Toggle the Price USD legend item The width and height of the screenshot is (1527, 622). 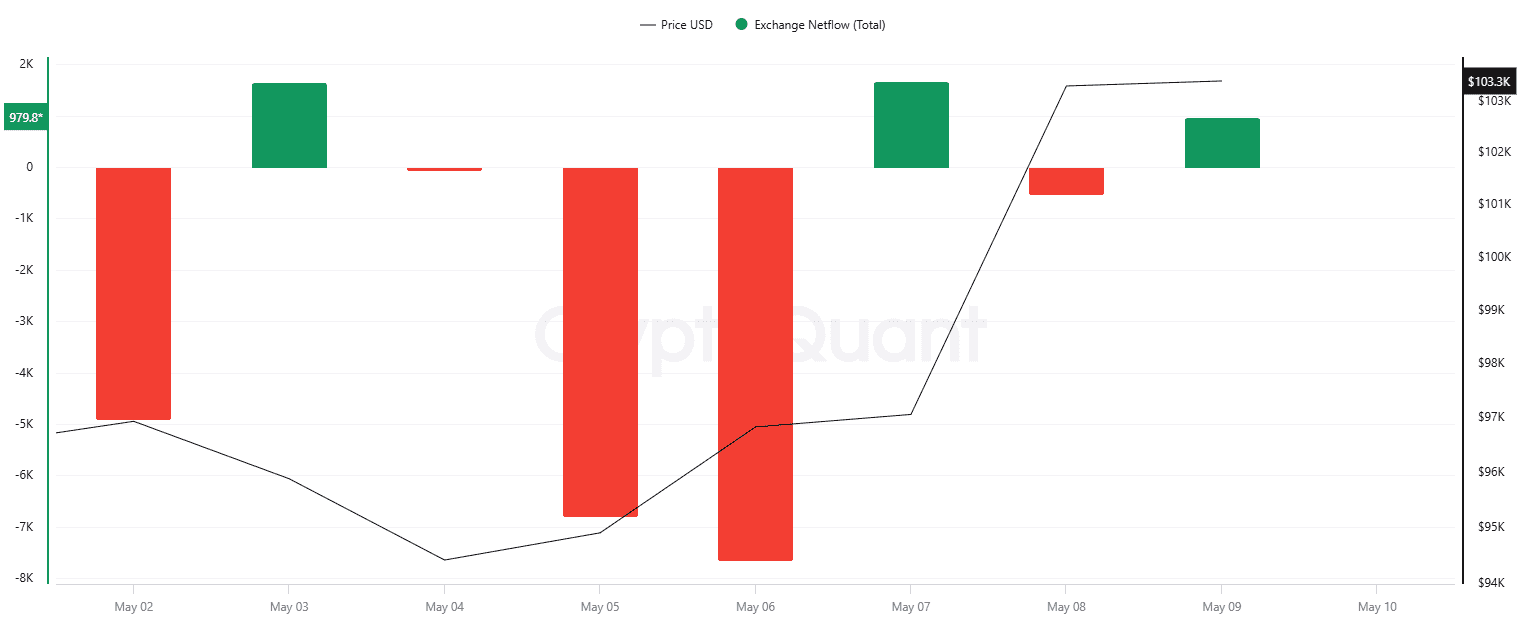click(686, 25)
